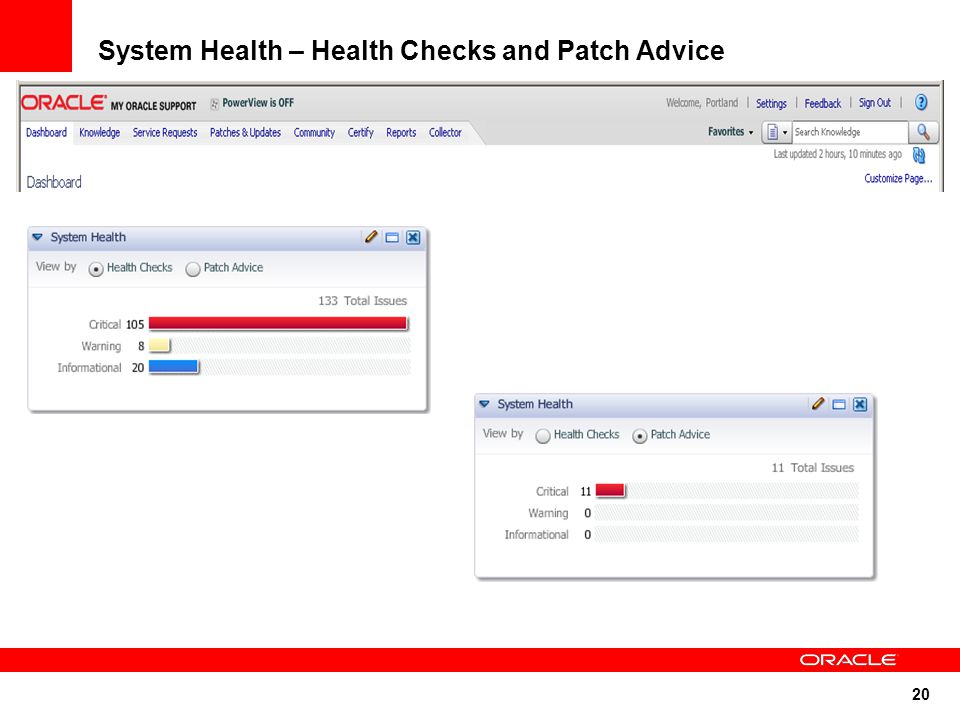Open the help question mark icon
The image size is (960, 720).
[921, 102]
